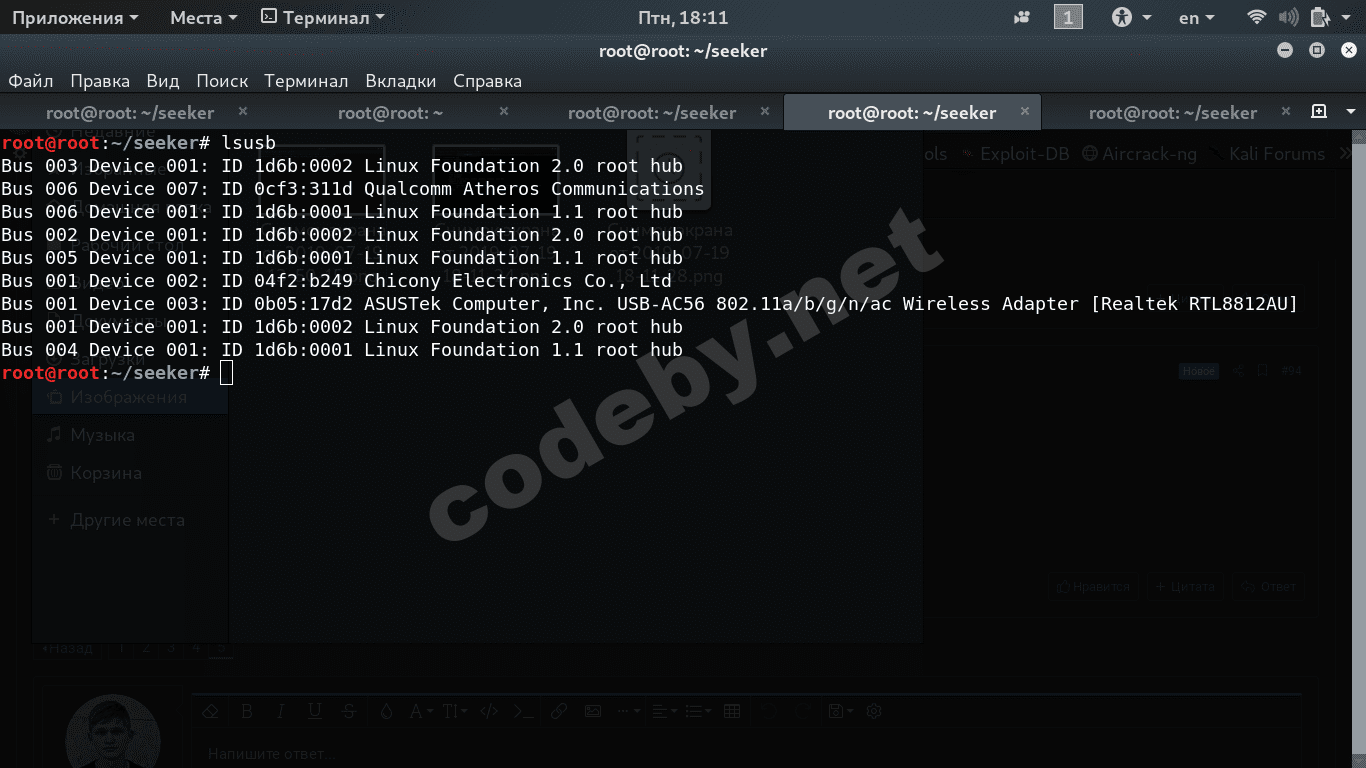Click the Нравится button in the background forum
Screen dimensions: 1366x768
click(x=1094, y=587)
